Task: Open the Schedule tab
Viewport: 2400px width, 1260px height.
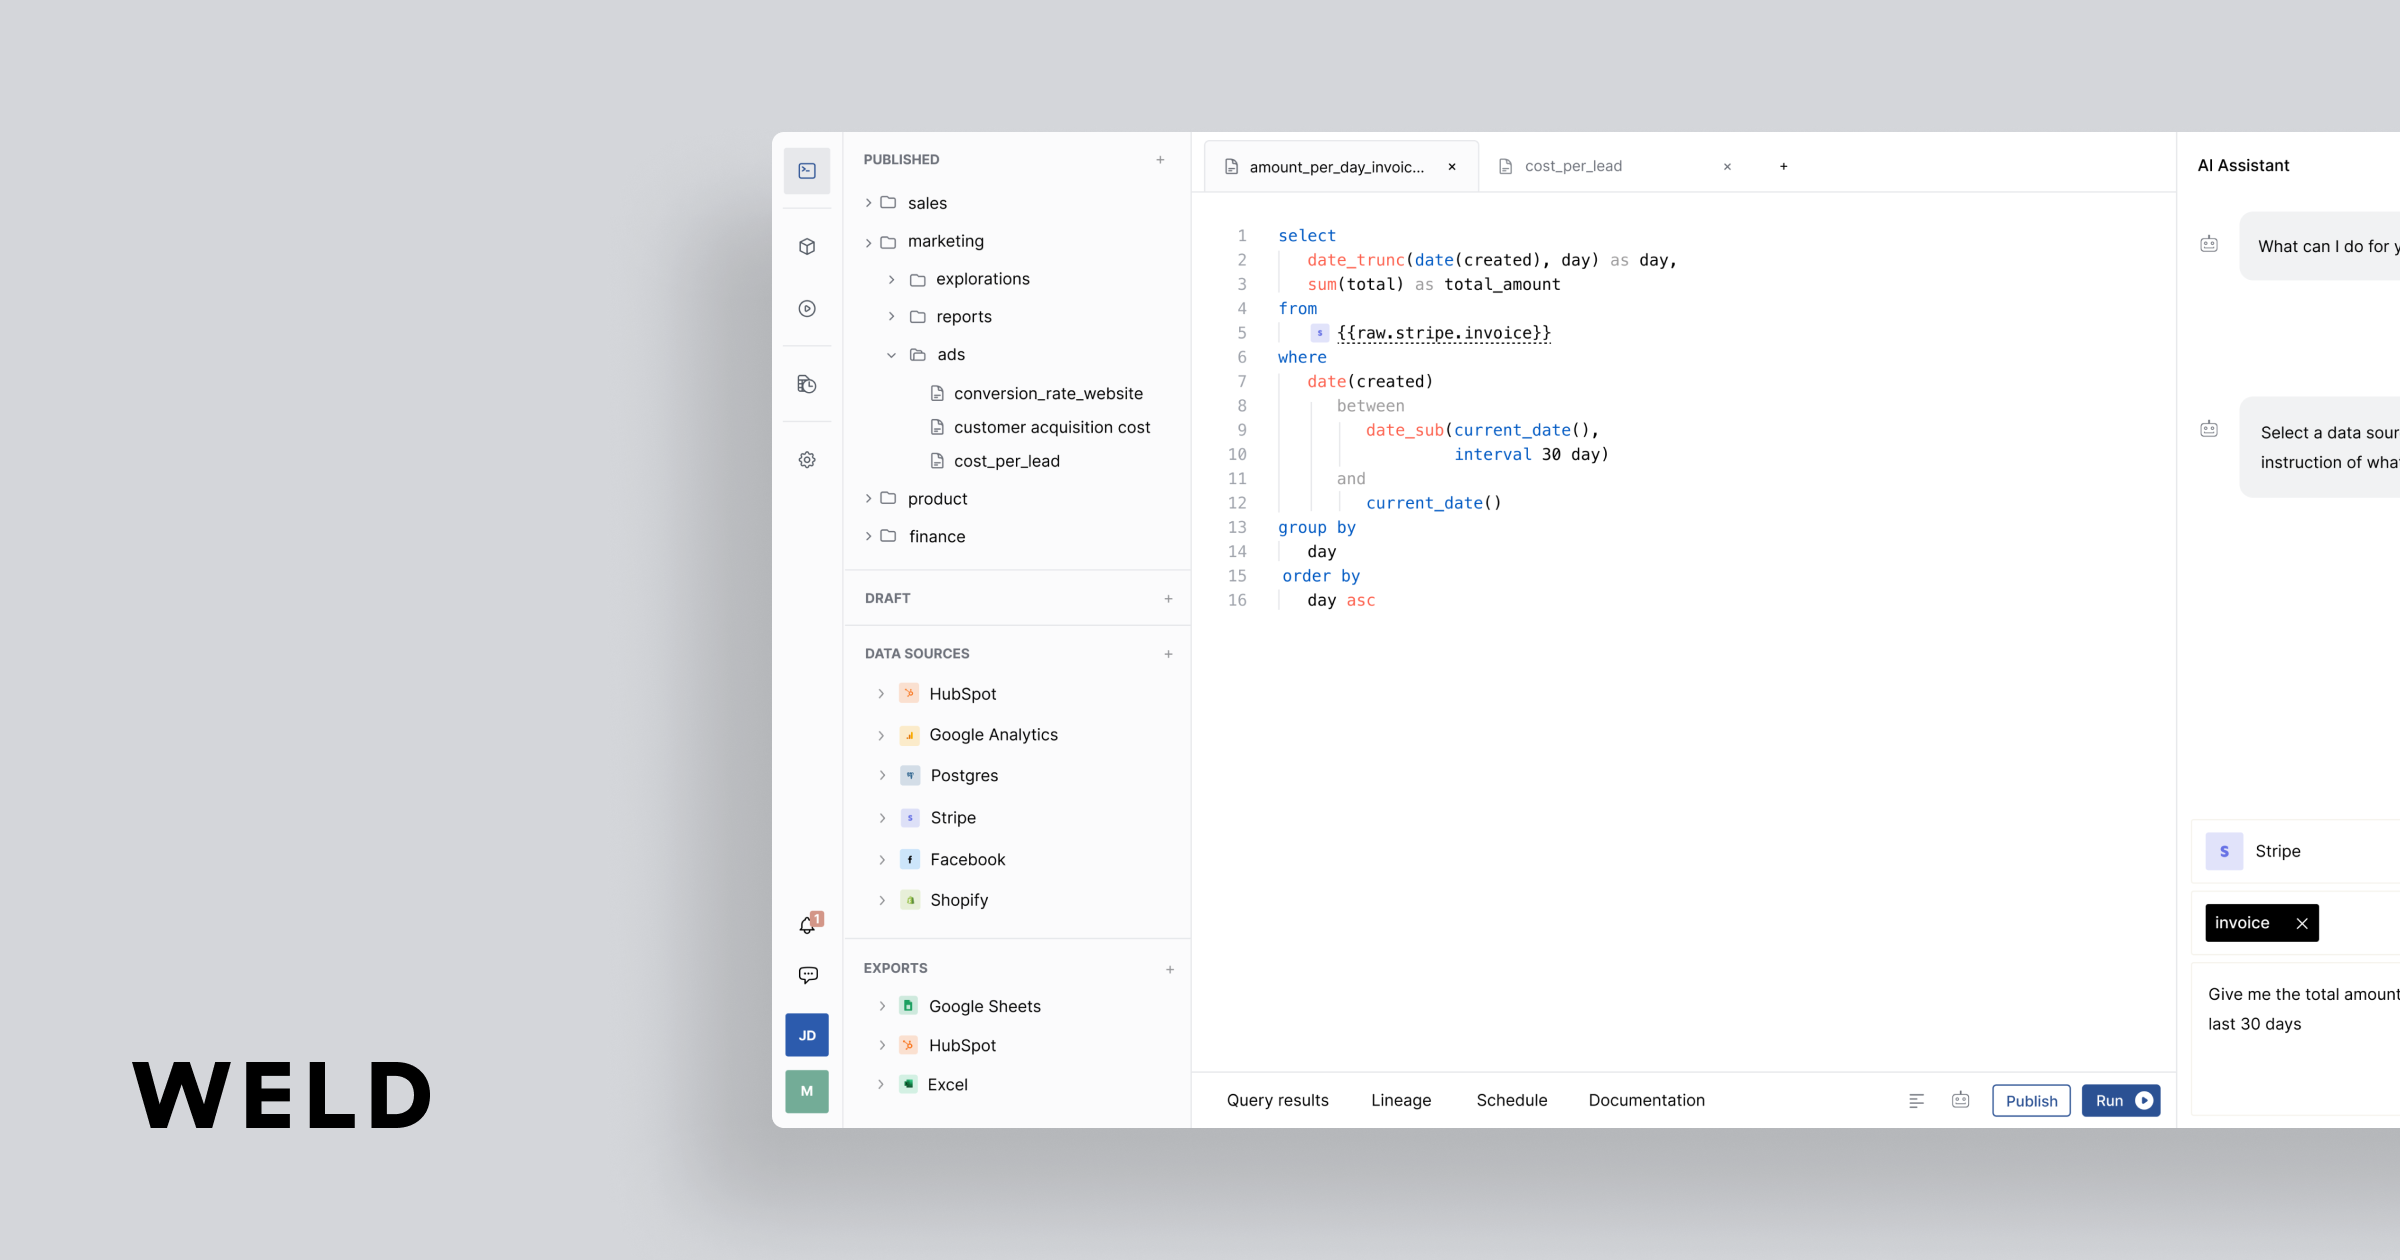Action: click(x=1511, y=1100)
